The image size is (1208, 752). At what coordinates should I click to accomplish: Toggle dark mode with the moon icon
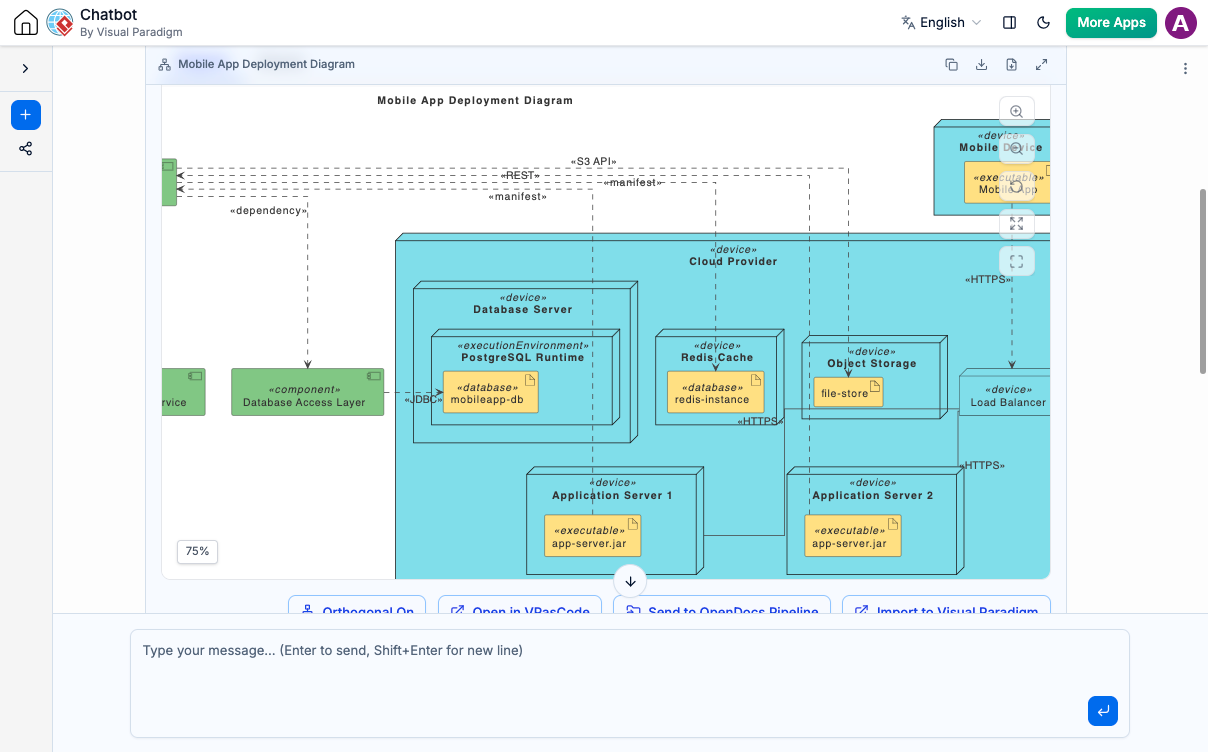[x=1043, y=23]
